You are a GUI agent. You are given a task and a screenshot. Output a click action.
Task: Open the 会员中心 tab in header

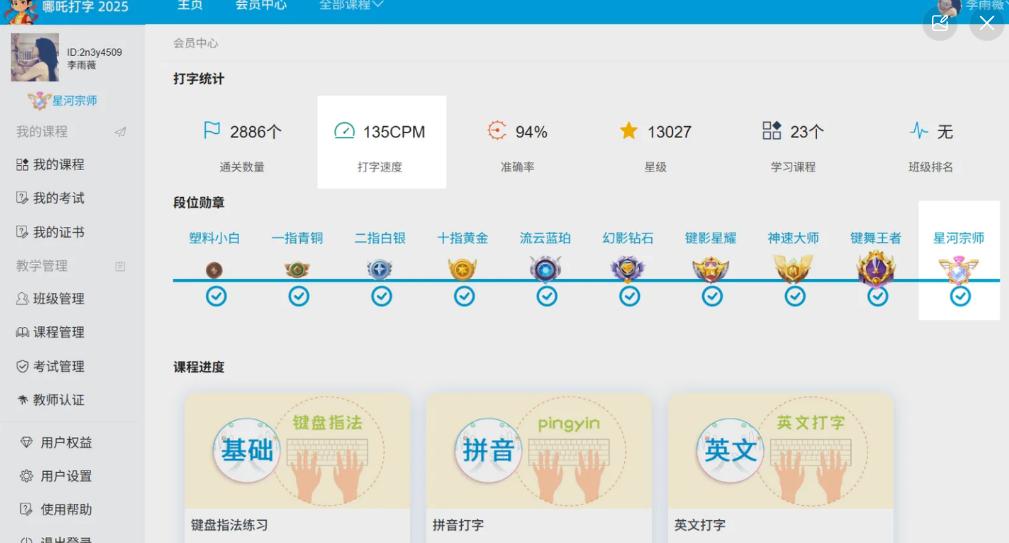click(260, 6)
